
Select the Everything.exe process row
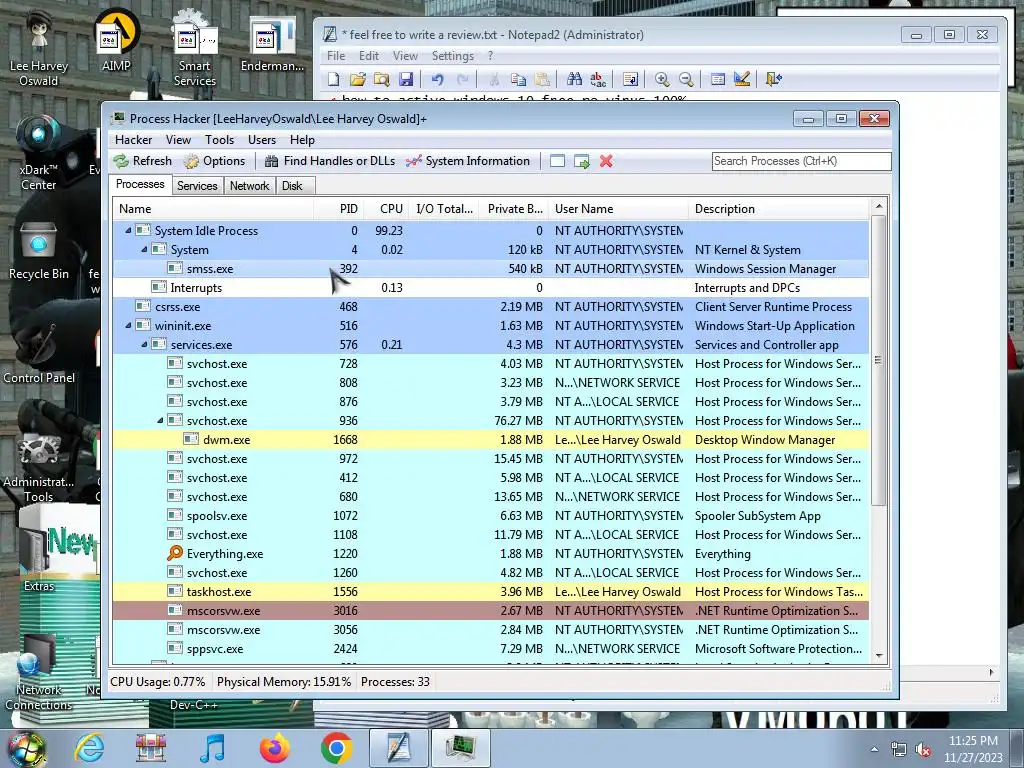pyautogui.click(x=491, y=554)
